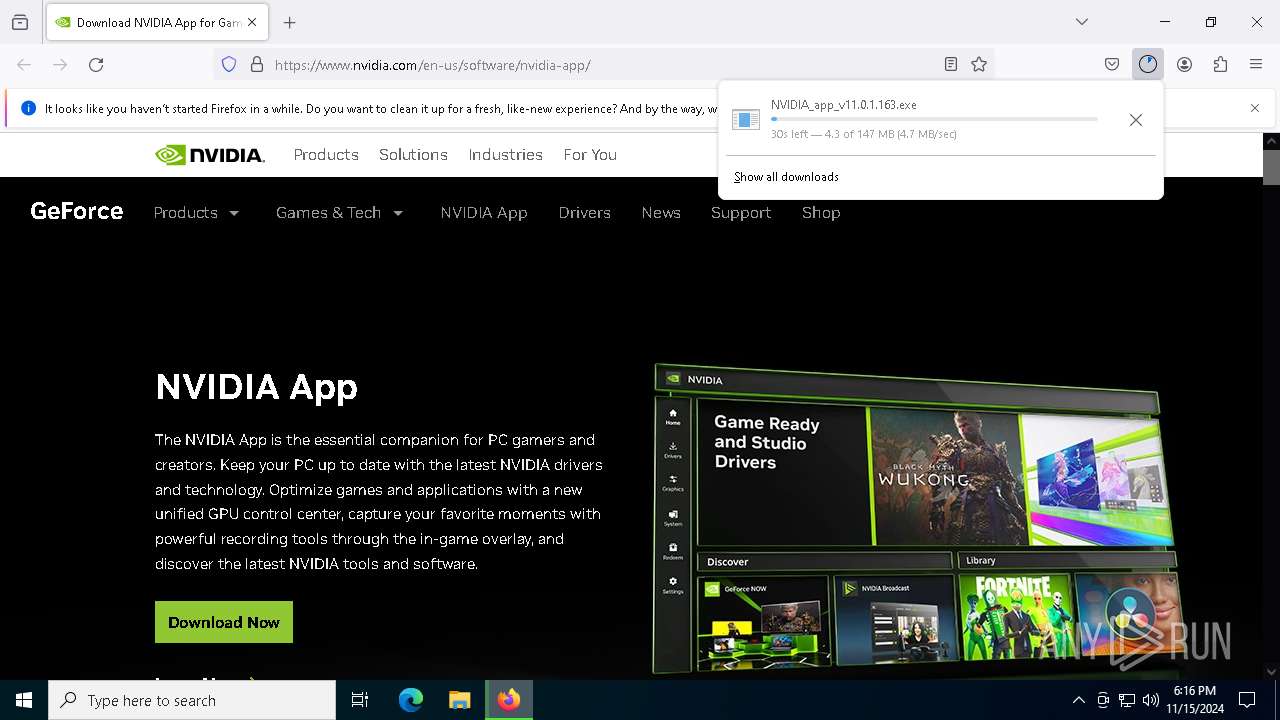Open the top Products menu
This screenshot has width=1280, height=720.
pos(326,155)
